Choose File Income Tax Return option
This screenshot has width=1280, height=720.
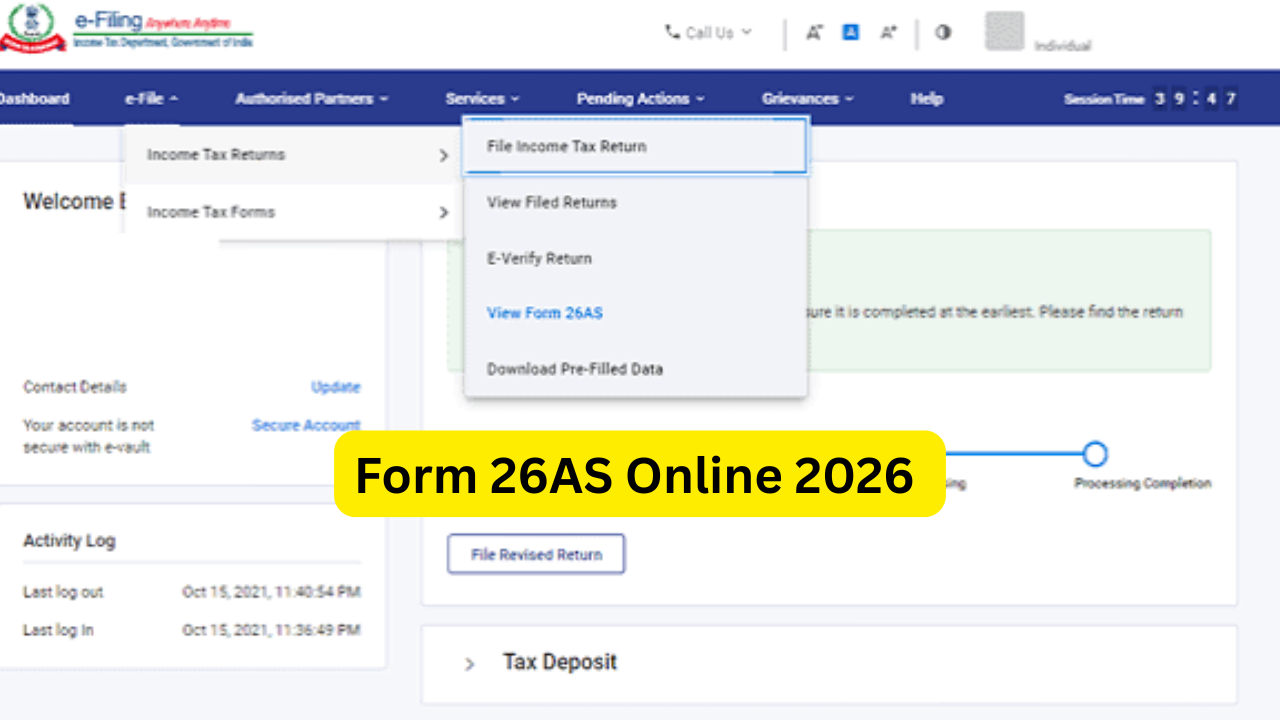634,146
